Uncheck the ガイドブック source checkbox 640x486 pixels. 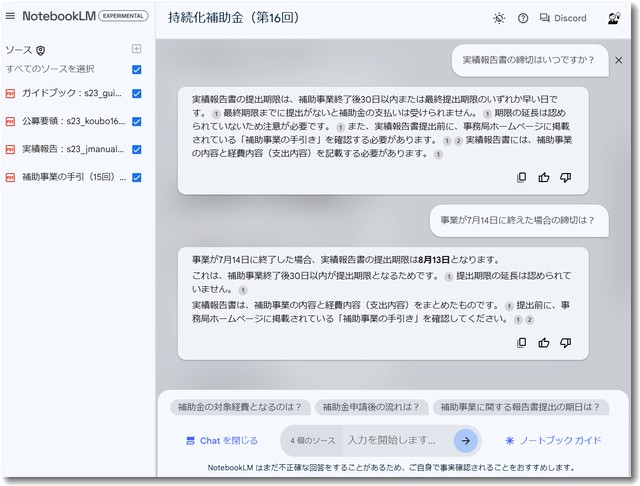137,93
